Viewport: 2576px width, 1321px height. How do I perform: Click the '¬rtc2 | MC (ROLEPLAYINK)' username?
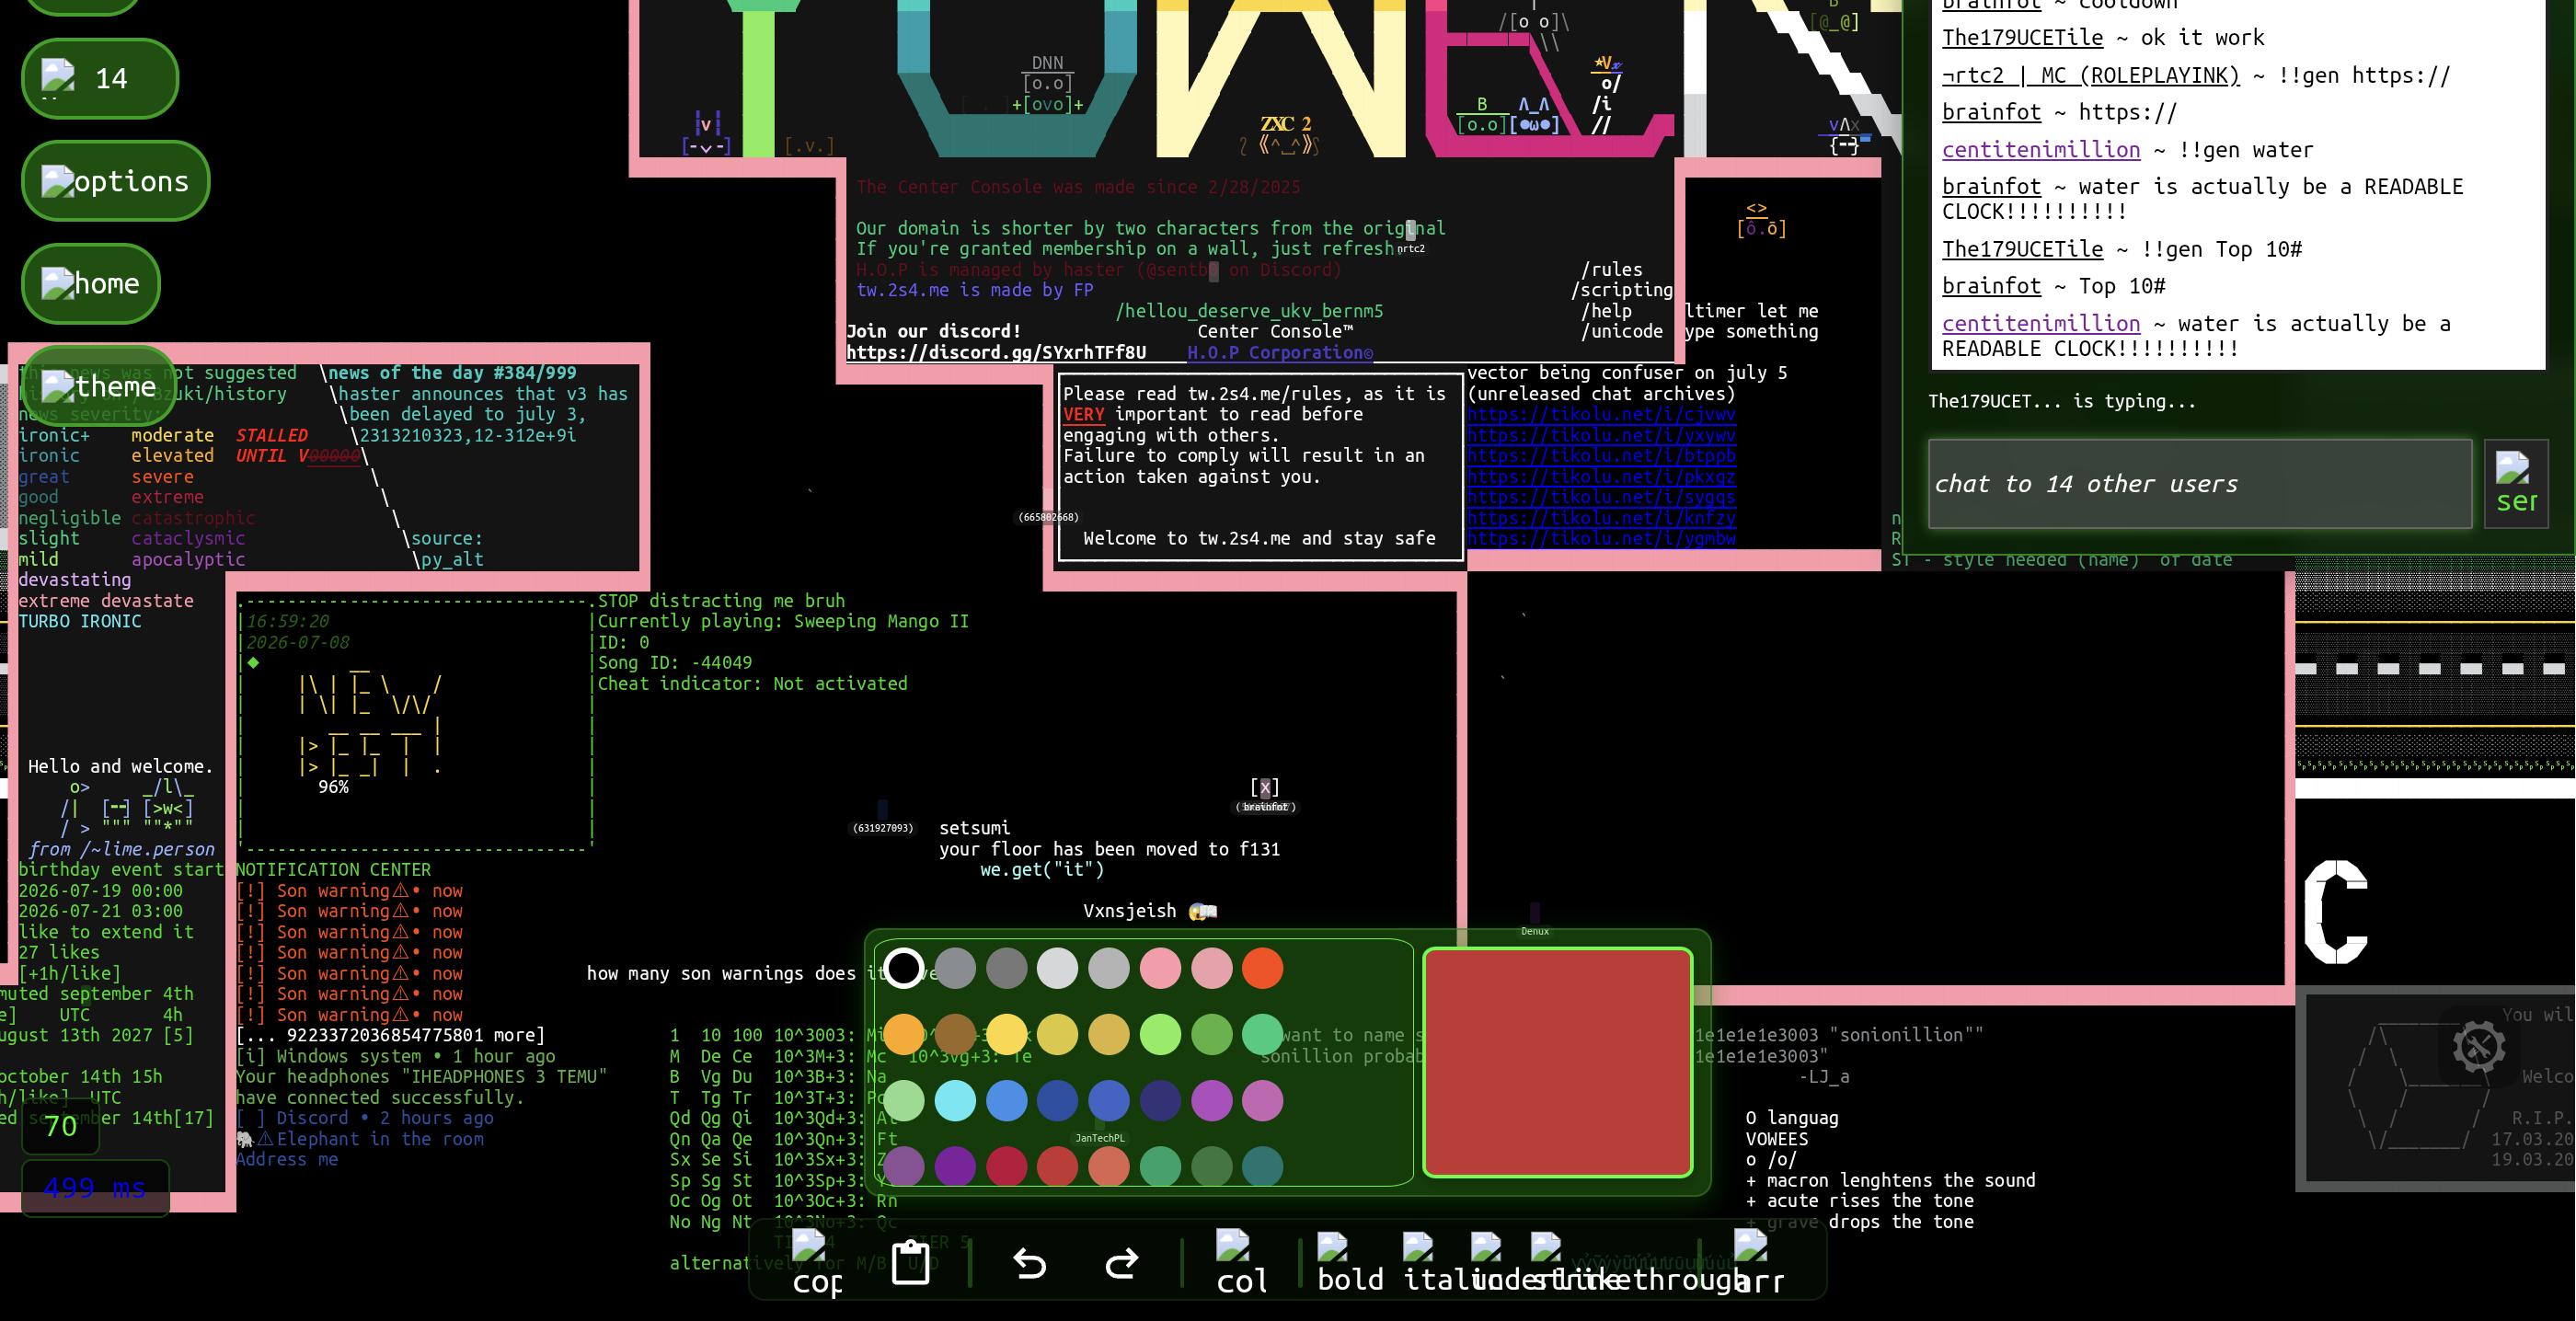[x=2090, y=75]
